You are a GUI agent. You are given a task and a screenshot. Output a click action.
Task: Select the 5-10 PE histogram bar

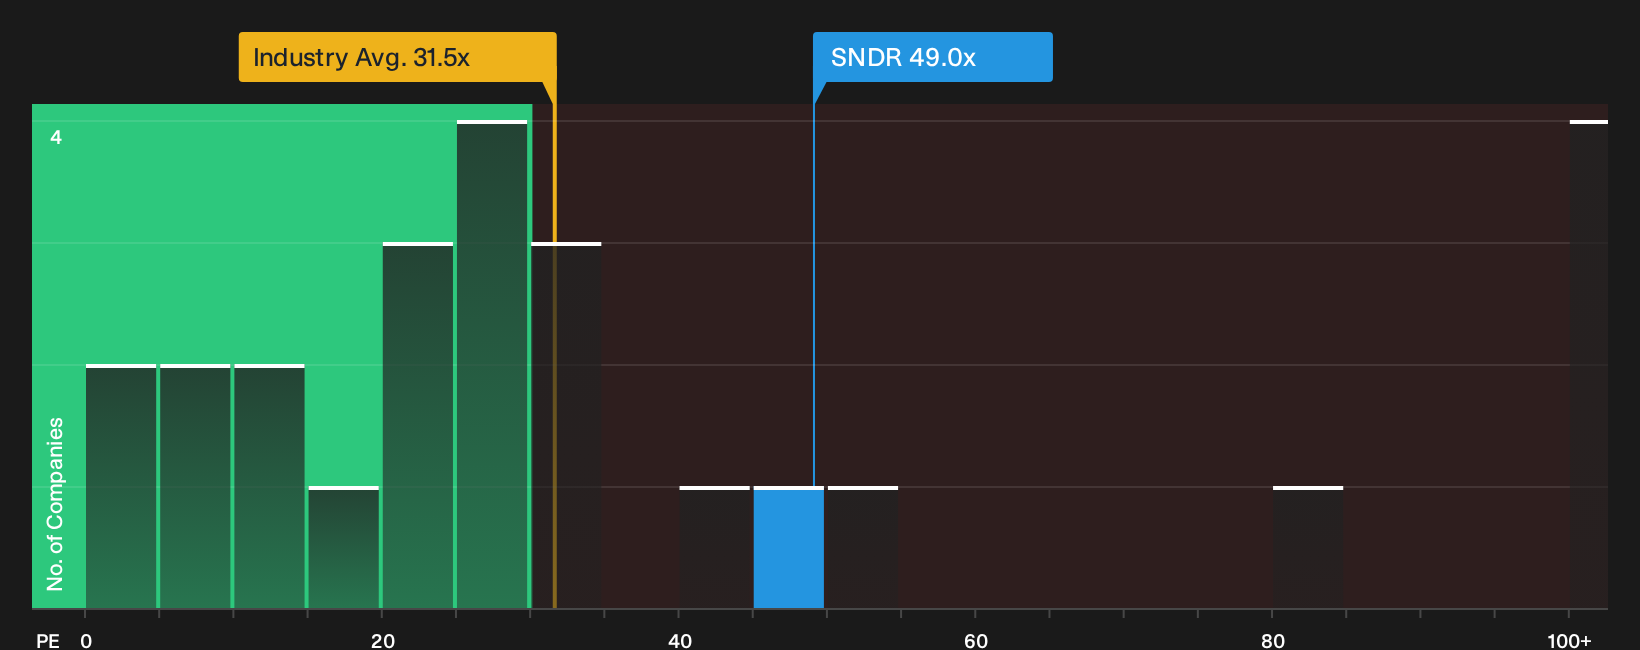(x=195, y=487)
